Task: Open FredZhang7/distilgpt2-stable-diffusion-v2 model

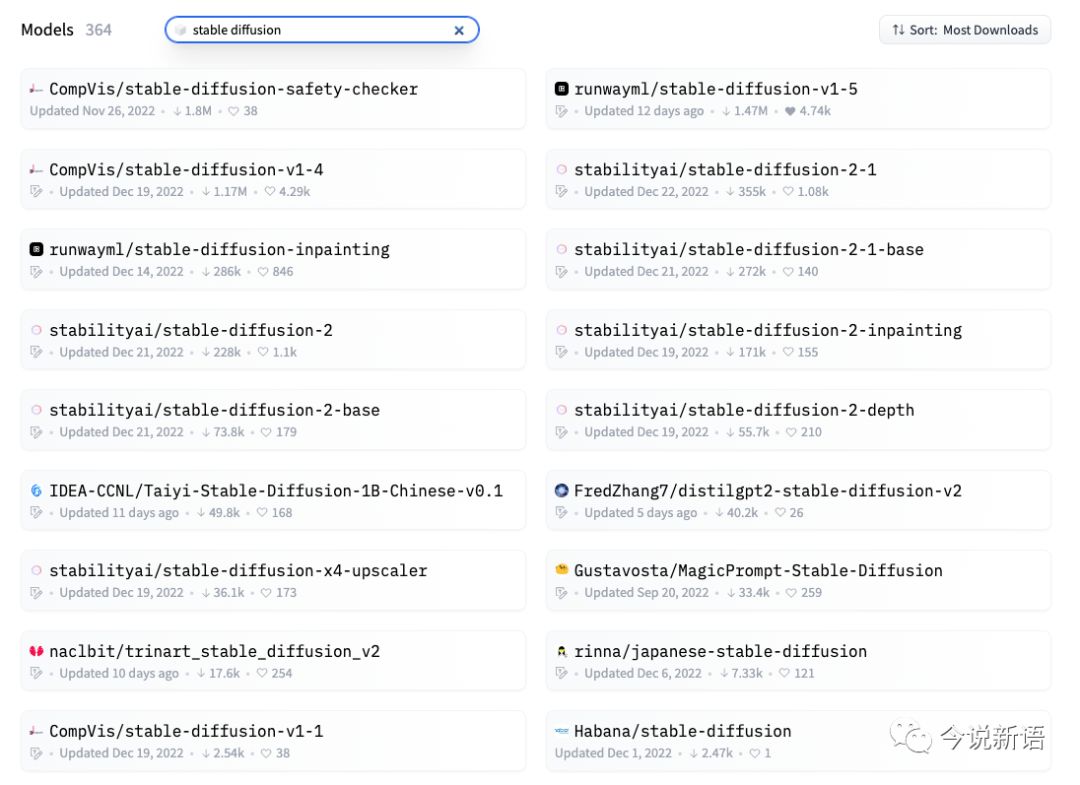Action: (768, 490)
